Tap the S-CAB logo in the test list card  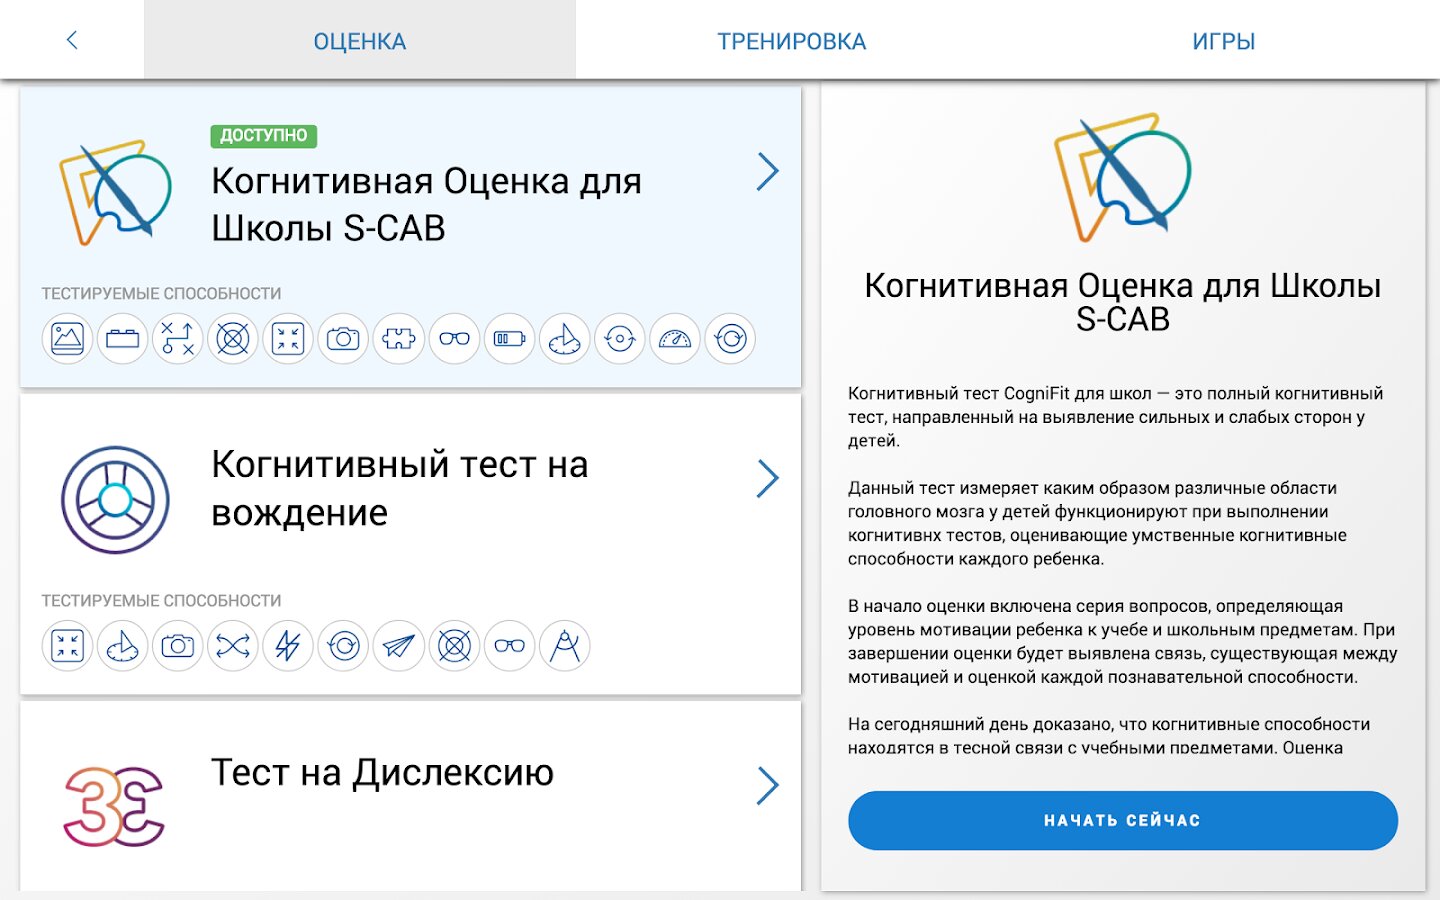pyautogui.click(x=115, y=193)
